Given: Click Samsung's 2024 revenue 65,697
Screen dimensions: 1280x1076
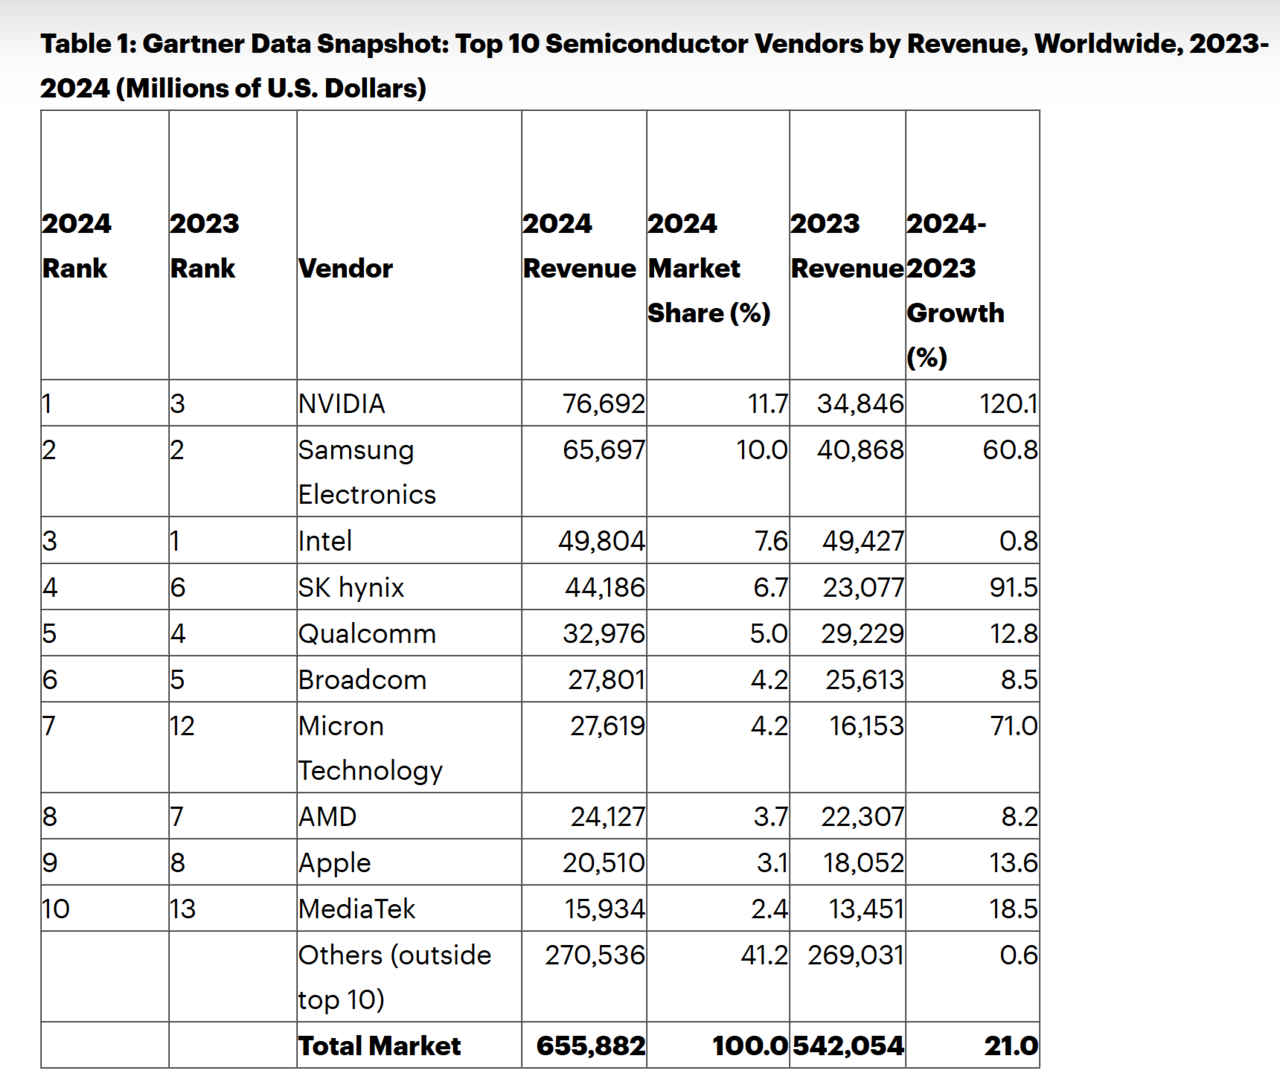Looking at the screenshot, I should (604, 449).
